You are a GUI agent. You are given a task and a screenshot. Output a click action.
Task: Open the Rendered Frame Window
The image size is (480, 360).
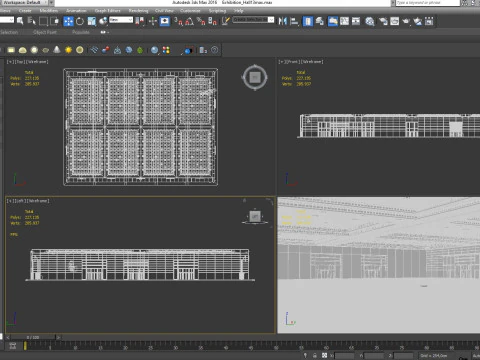(395, 21)
